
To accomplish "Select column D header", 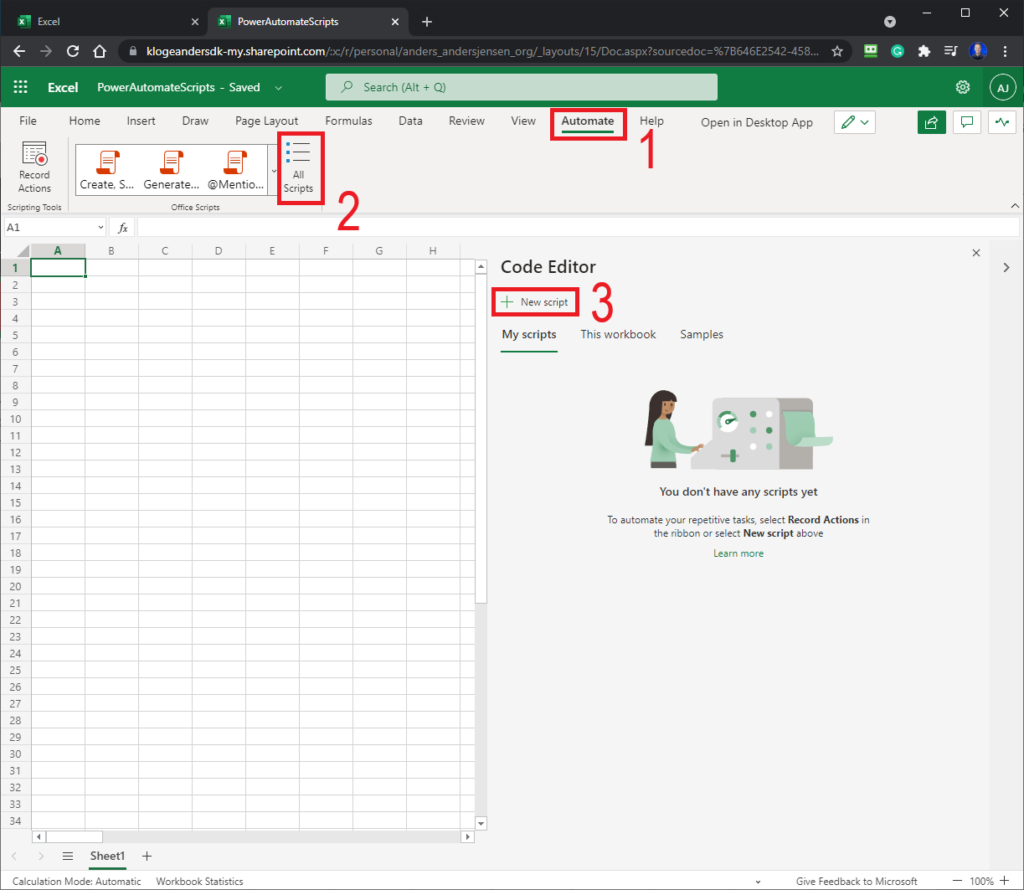I will pos(218,251).
